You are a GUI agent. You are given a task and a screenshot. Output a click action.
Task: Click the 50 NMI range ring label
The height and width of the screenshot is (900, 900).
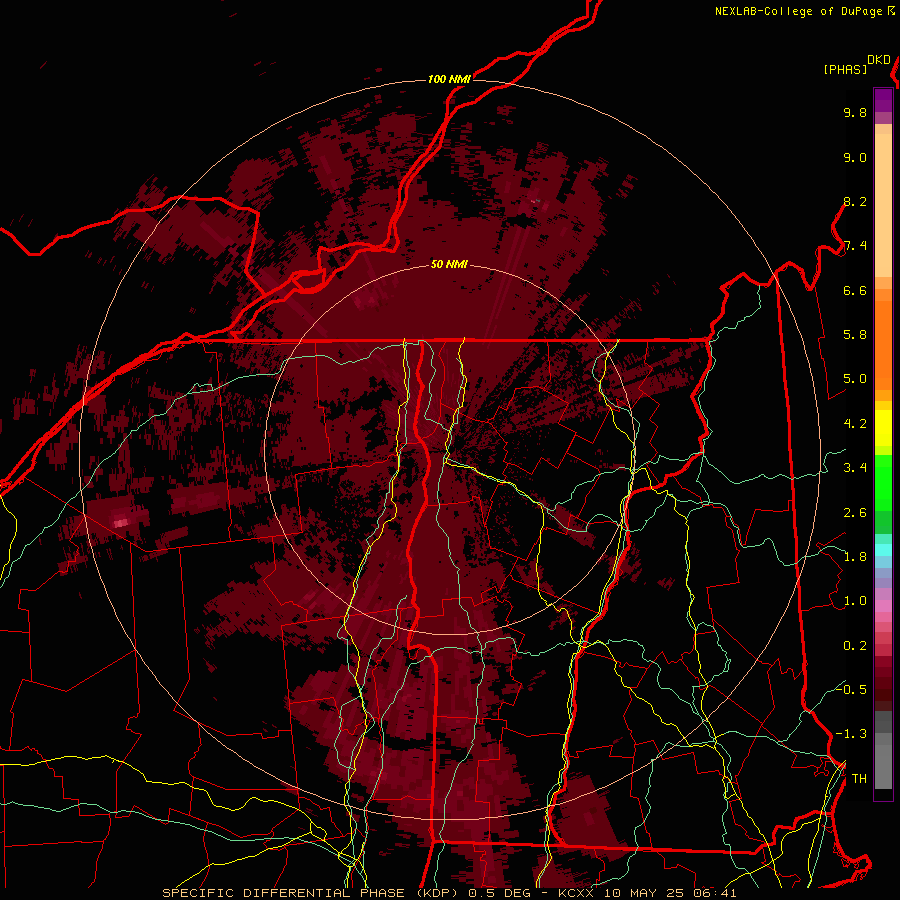pyautogui.click(x=449, y=265)
